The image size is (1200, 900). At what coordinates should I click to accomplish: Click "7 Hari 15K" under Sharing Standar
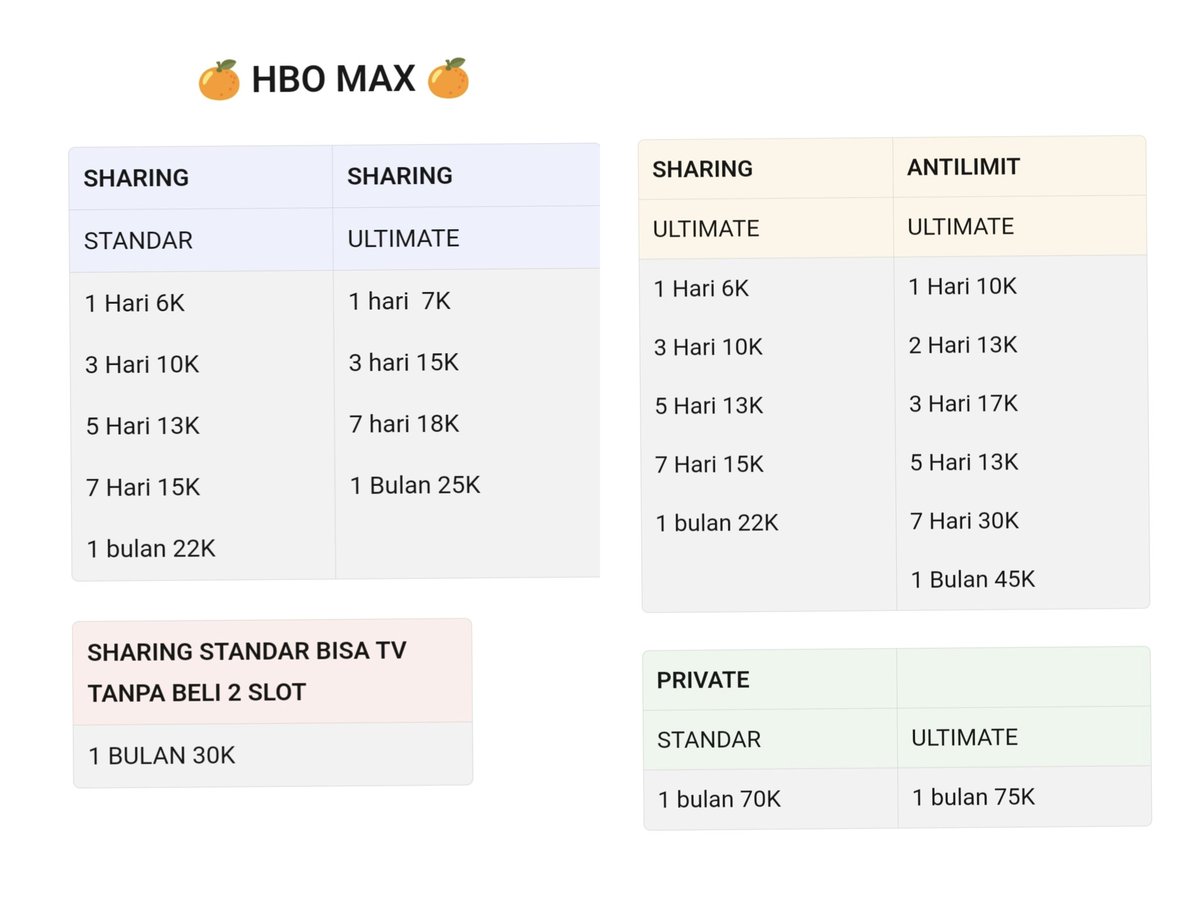[142, 487]
